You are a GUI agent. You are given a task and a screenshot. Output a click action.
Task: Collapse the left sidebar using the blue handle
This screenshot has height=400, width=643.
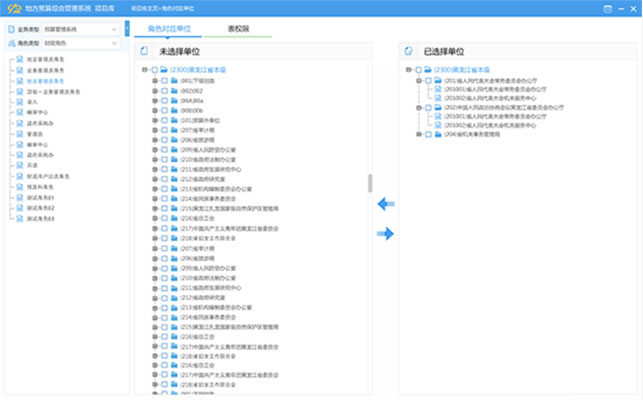pyautogui.click(x=125, y=29)
